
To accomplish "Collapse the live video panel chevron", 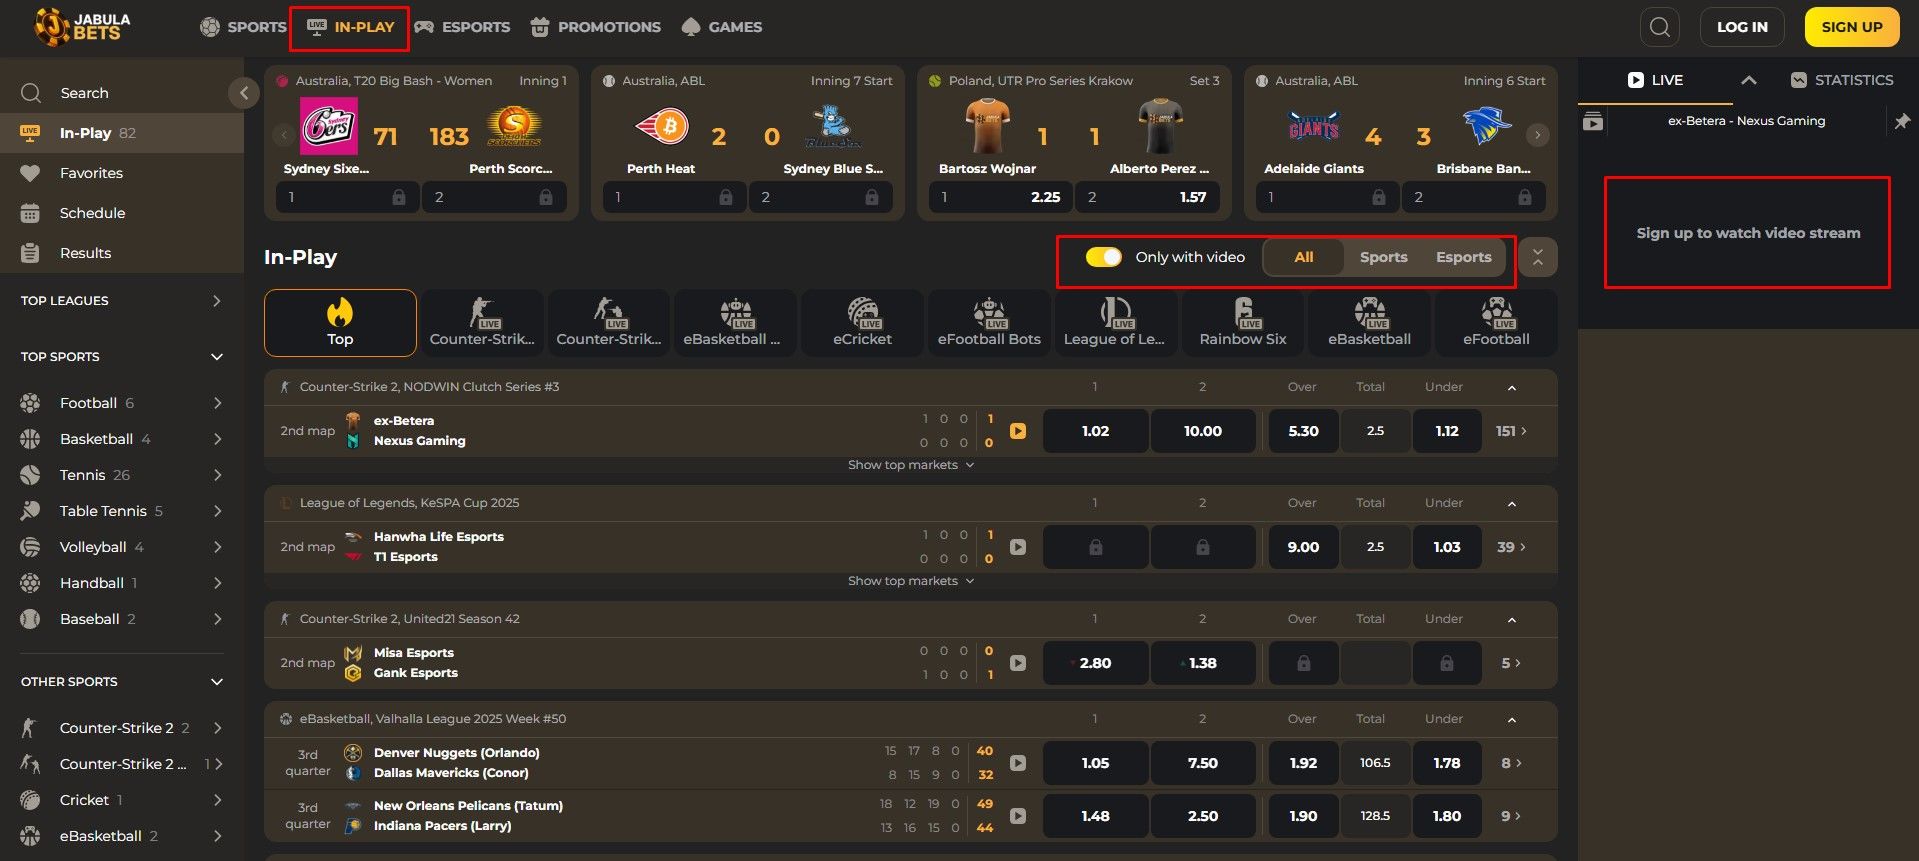I will point(1748,80).
